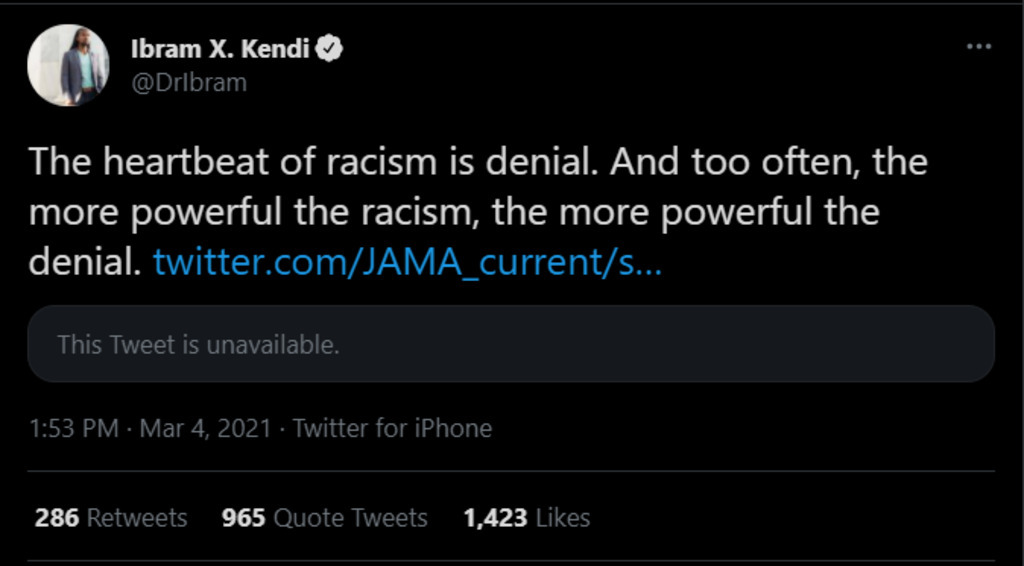This screenshot has height=566, width=1024.
Task: Click the "This Tweet is unavailable" card
Action: click(x=511, y=344)
